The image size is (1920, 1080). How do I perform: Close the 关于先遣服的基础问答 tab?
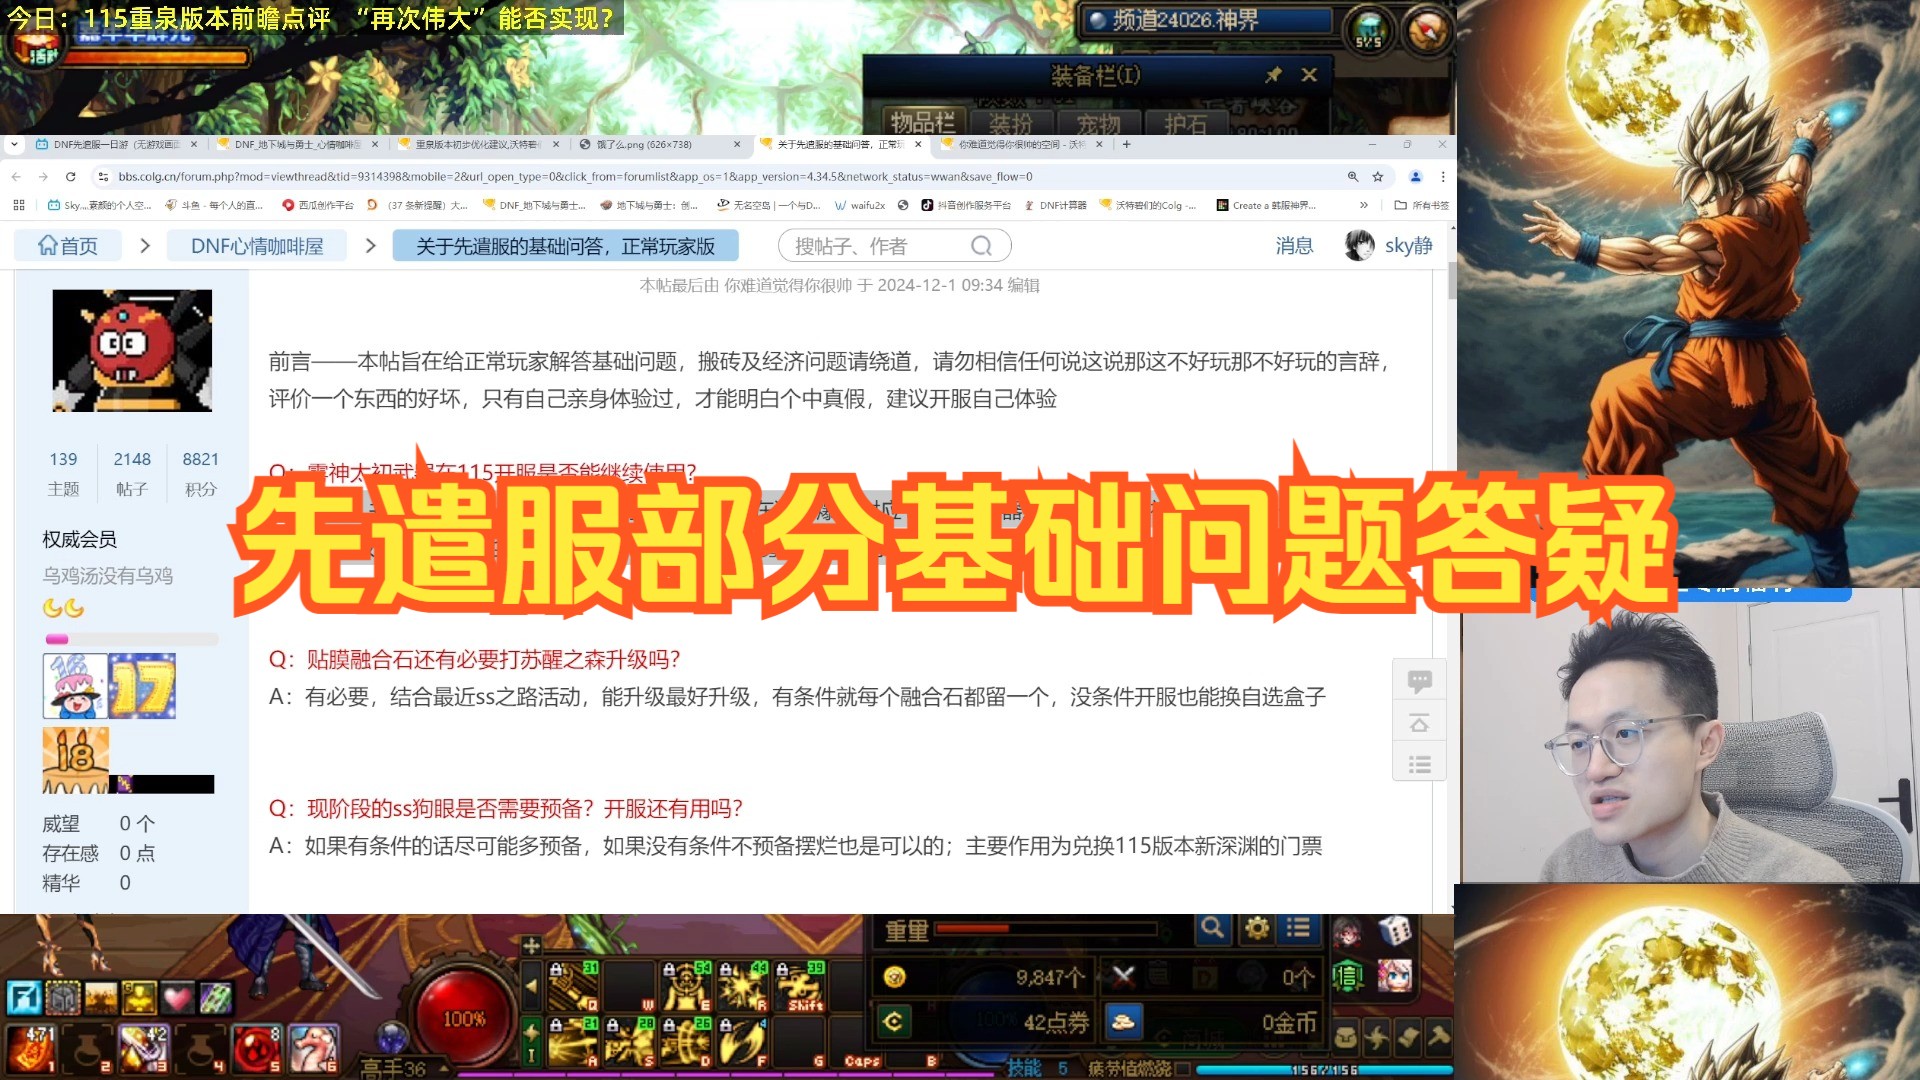tap(918, 144)
